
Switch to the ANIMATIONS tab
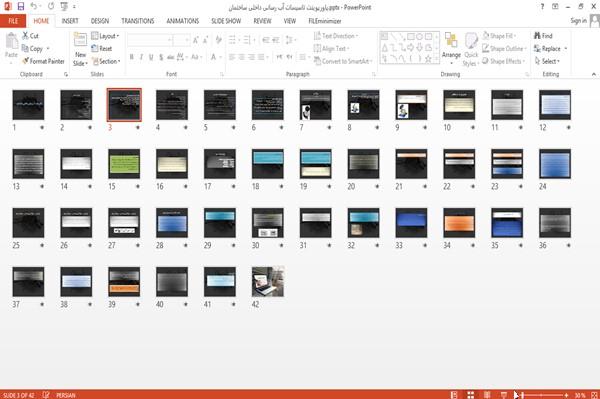(x=183, y=21)
